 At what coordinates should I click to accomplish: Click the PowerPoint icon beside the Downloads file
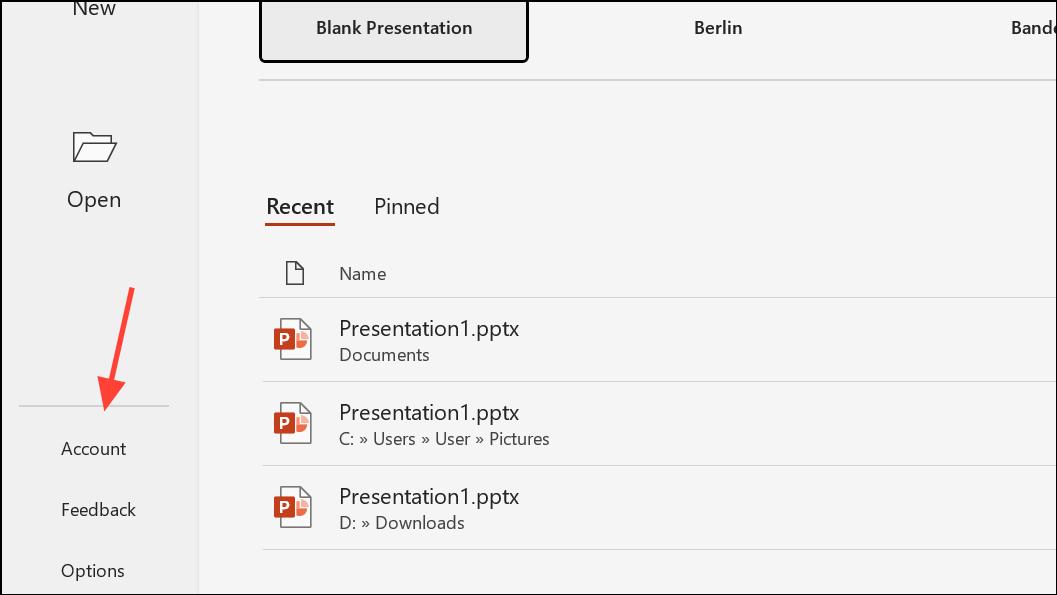point(291,507)
